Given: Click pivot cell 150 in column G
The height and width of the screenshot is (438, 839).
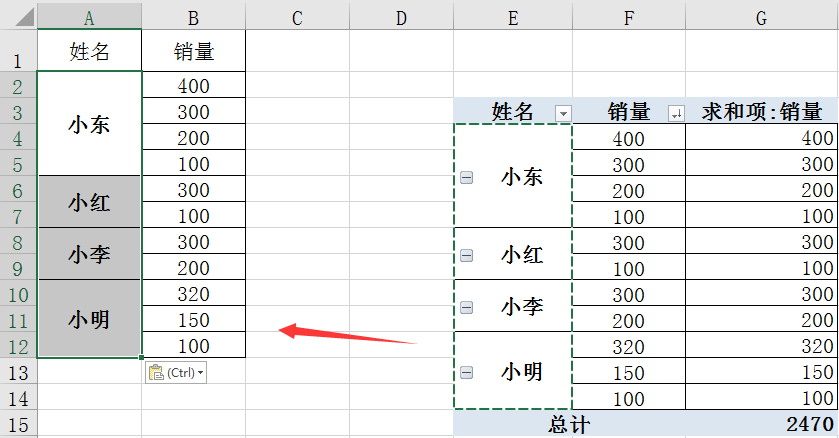Looking at the screenshot, I should coord(762,371).
